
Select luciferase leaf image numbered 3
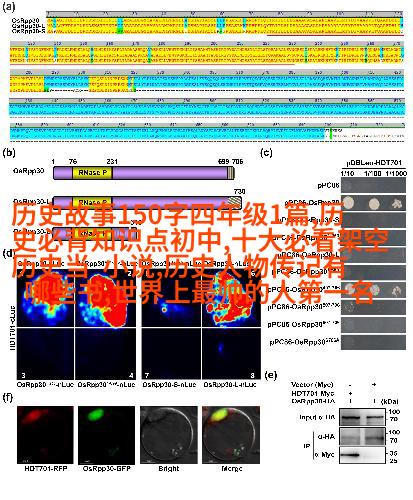[x=45, y=354]
